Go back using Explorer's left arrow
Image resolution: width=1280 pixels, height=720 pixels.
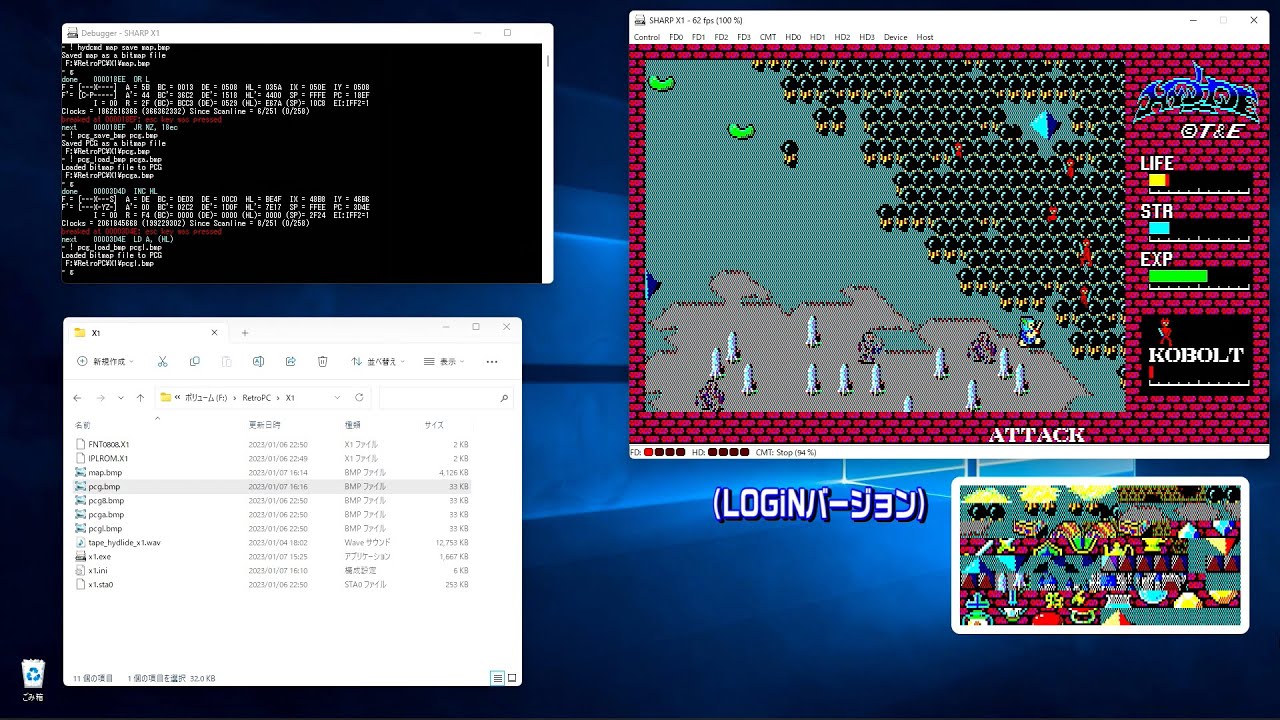click(78, 397)
